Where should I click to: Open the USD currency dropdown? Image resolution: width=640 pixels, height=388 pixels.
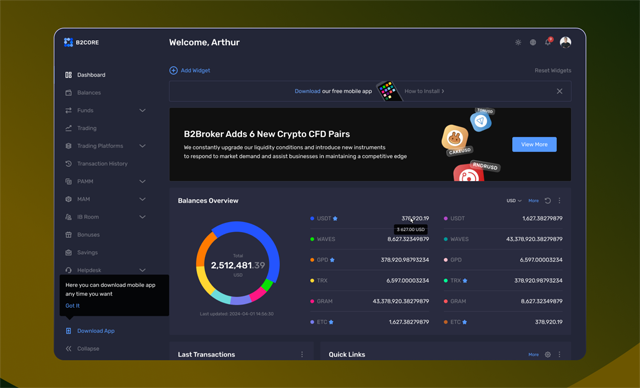(514, 201)
